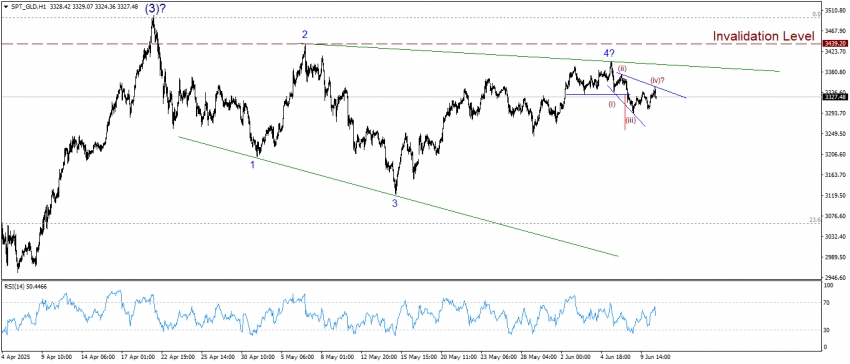Click the Invalidation Level text label
This screenshot has height=364, width=850.
point(763,36)
